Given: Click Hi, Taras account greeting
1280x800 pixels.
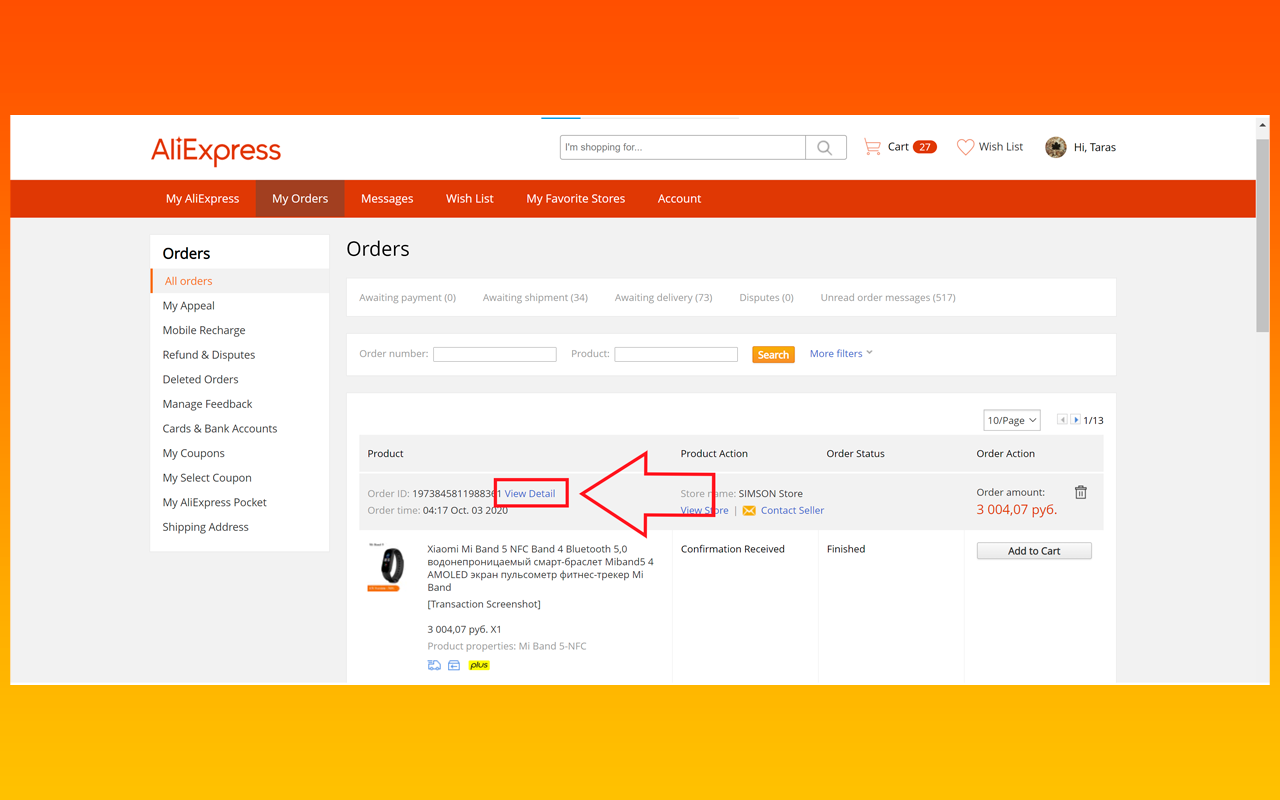Looking at the screenshot, I should click(1095, 147).
